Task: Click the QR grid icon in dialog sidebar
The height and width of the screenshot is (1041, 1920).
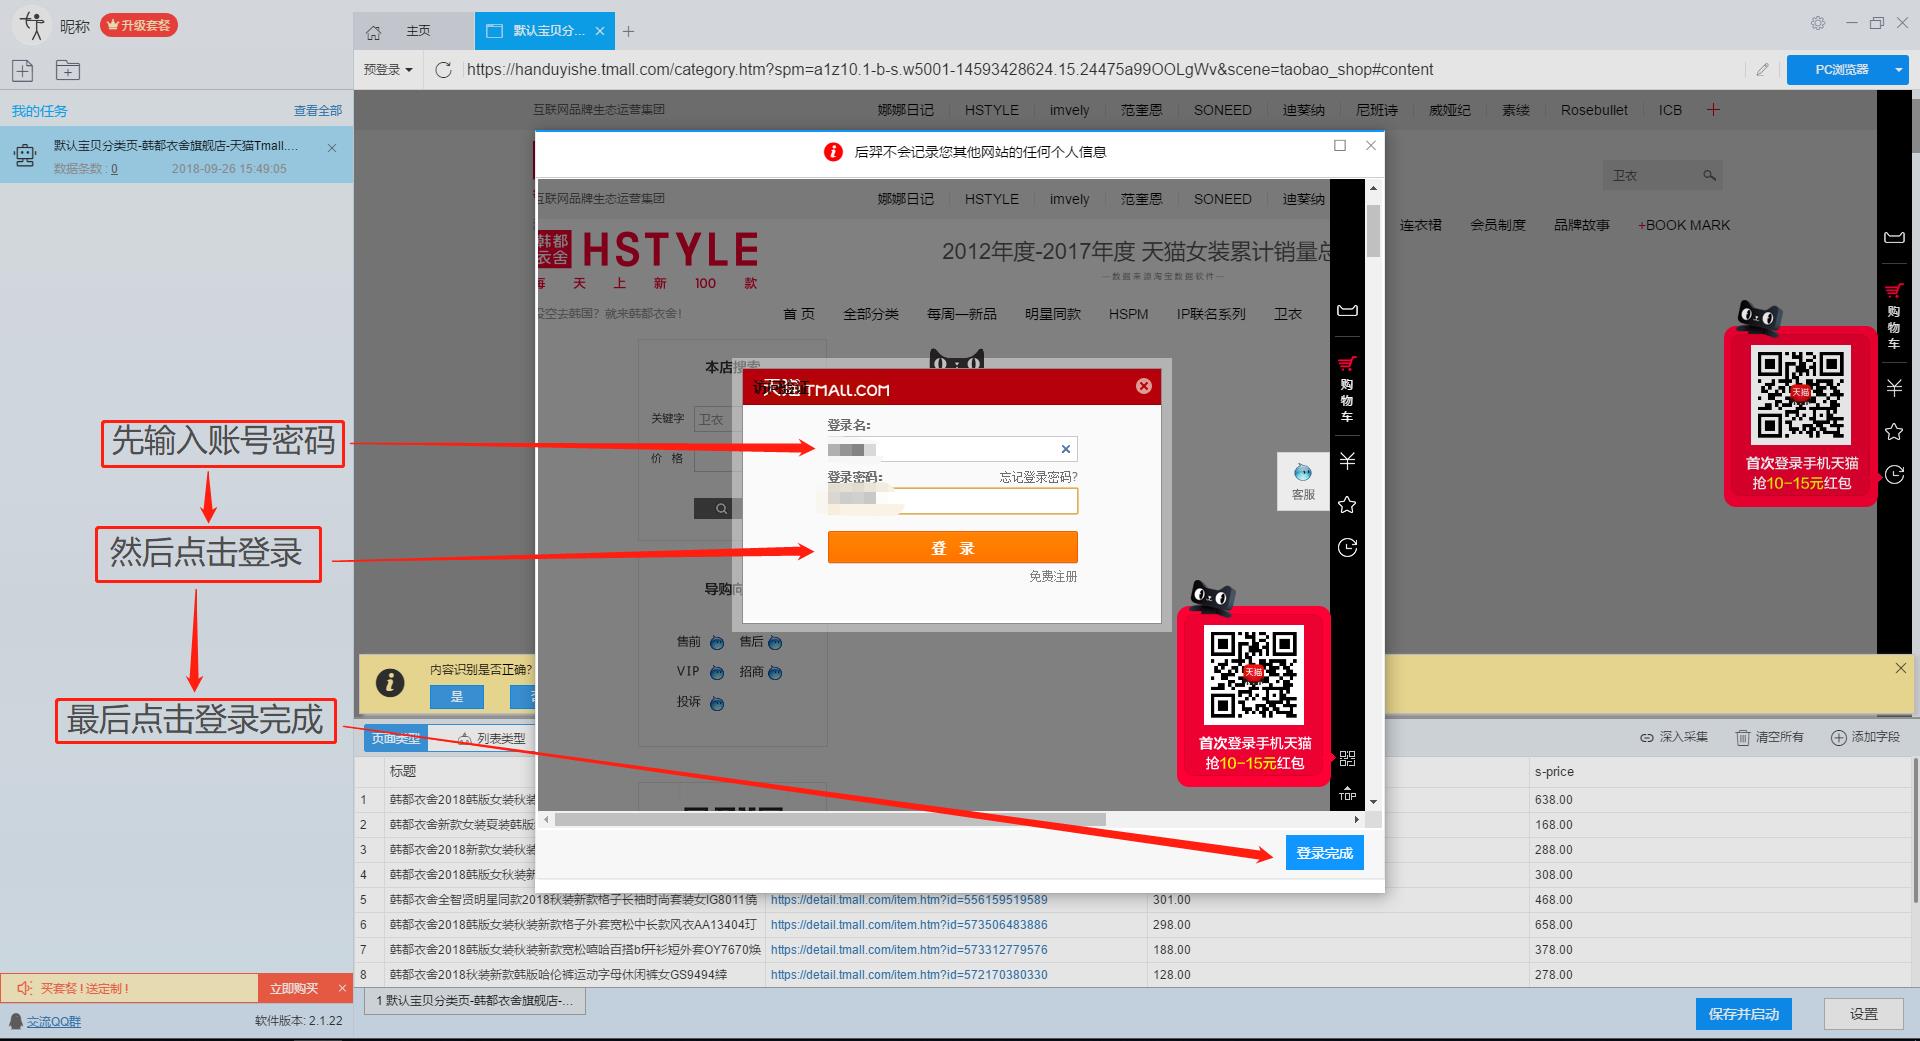Action: [1347, 758]
